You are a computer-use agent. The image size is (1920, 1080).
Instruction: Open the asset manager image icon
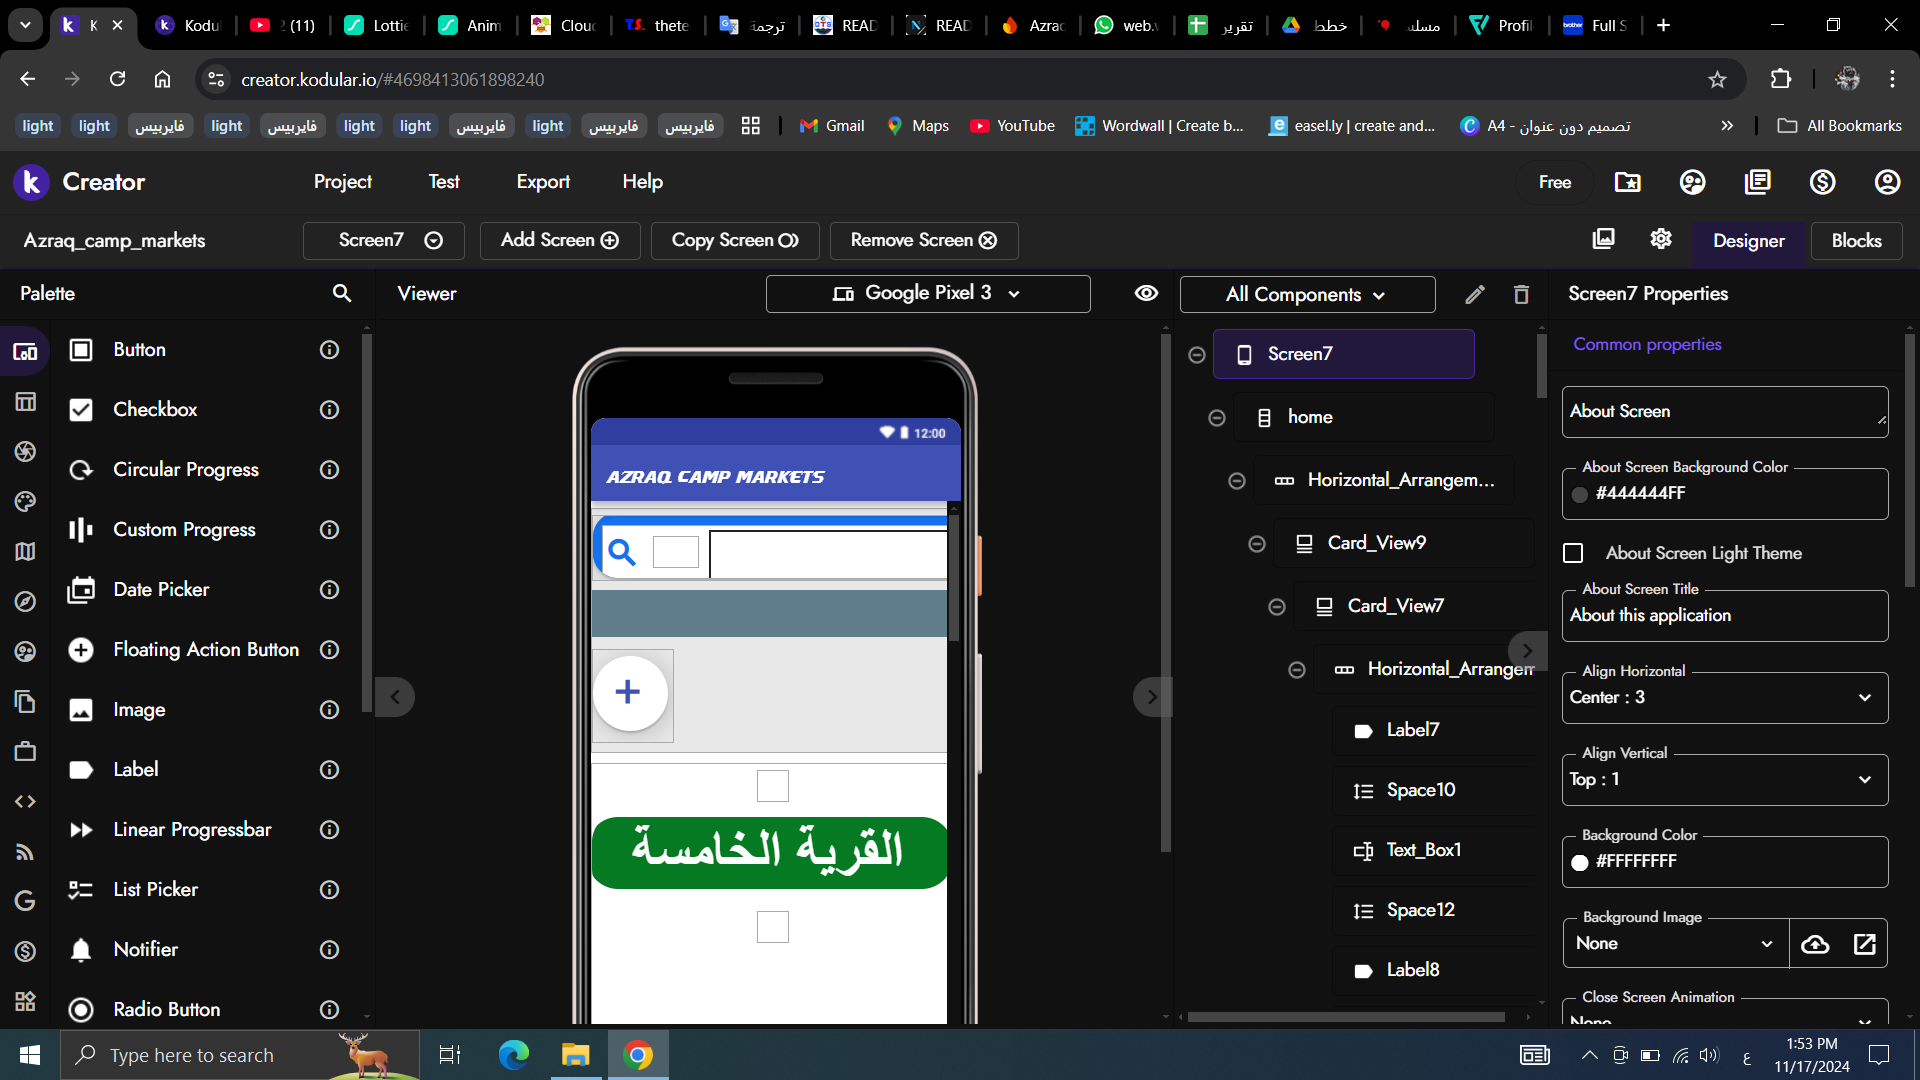coord(1603,239)
